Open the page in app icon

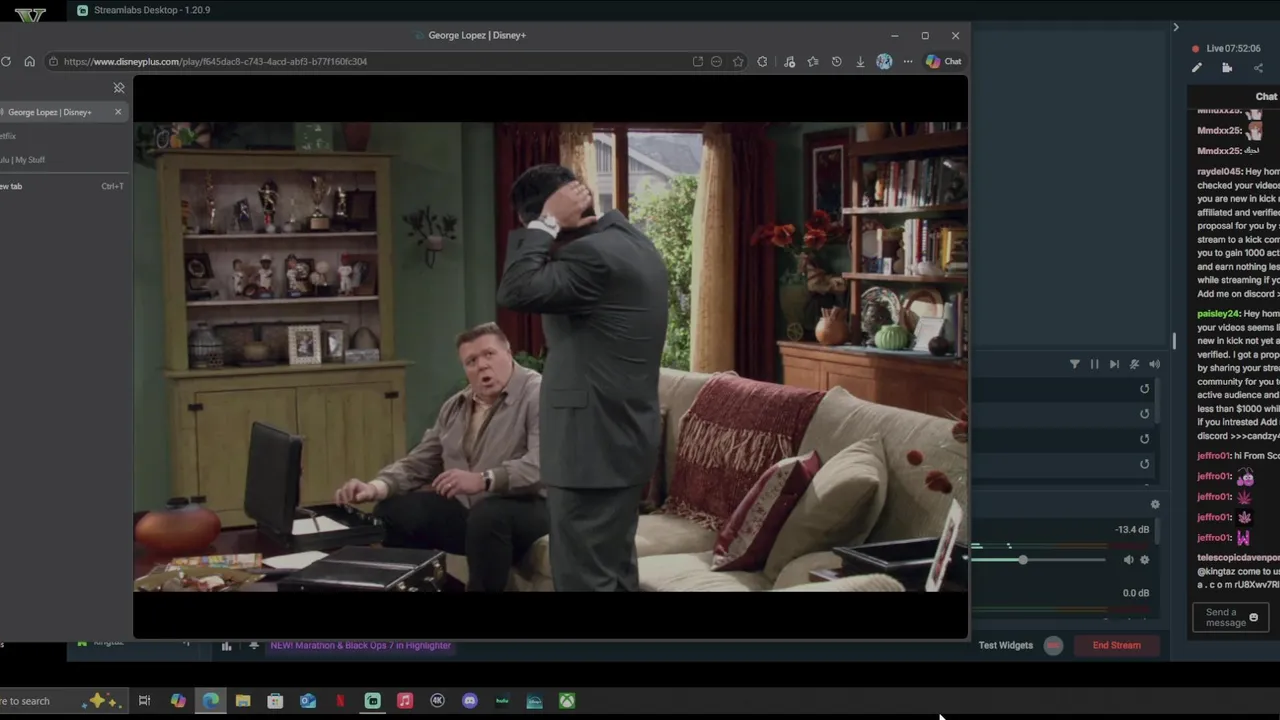[x=697, y=61]
